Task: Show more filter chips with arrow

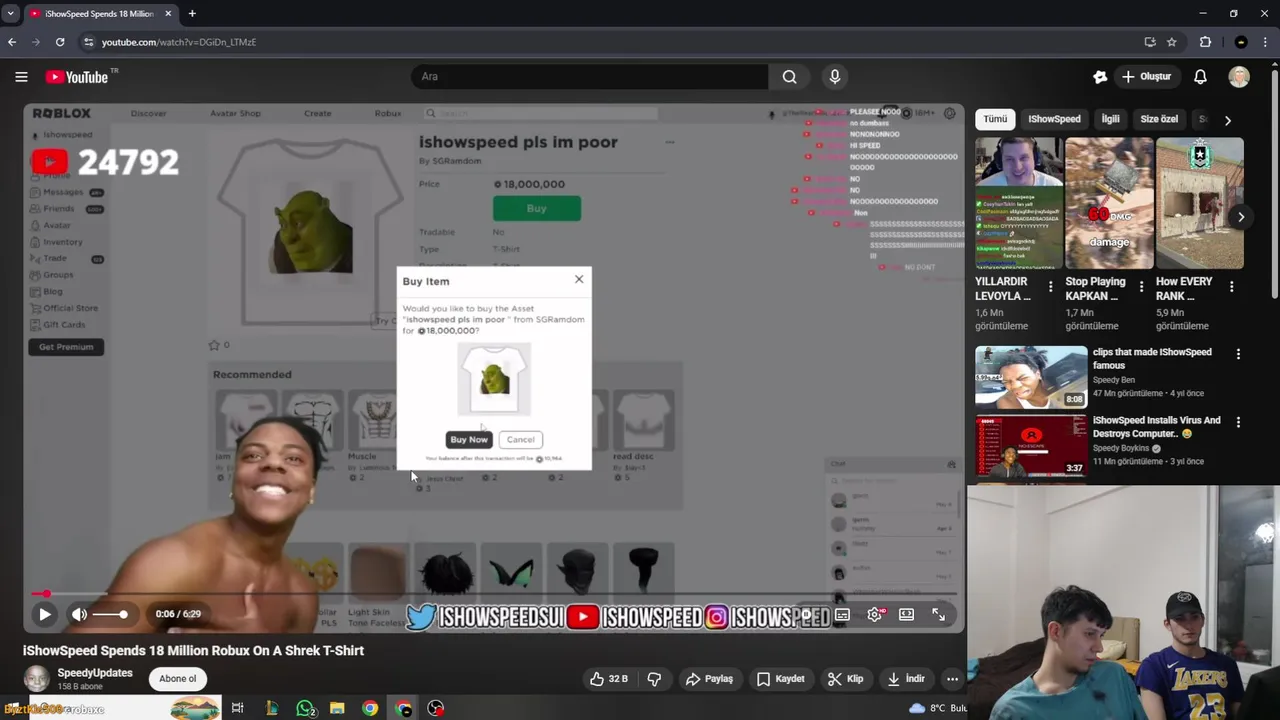Action: (x=1227, y=120)
